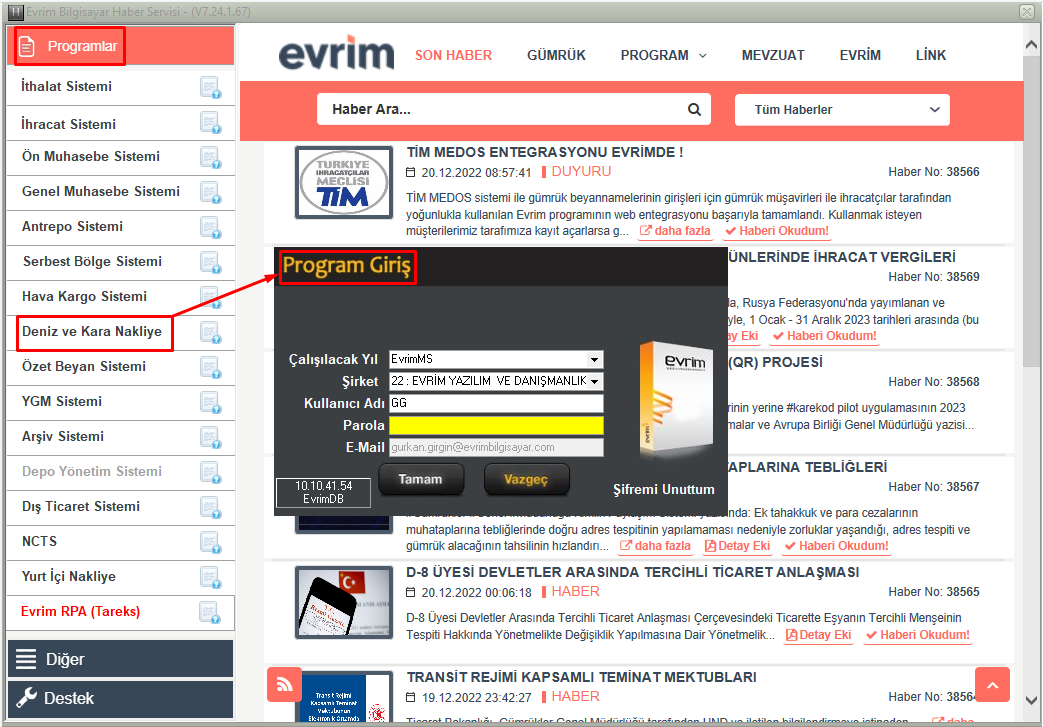Click daha fazla on TİM MEDOS news

[x=675, y=231]
